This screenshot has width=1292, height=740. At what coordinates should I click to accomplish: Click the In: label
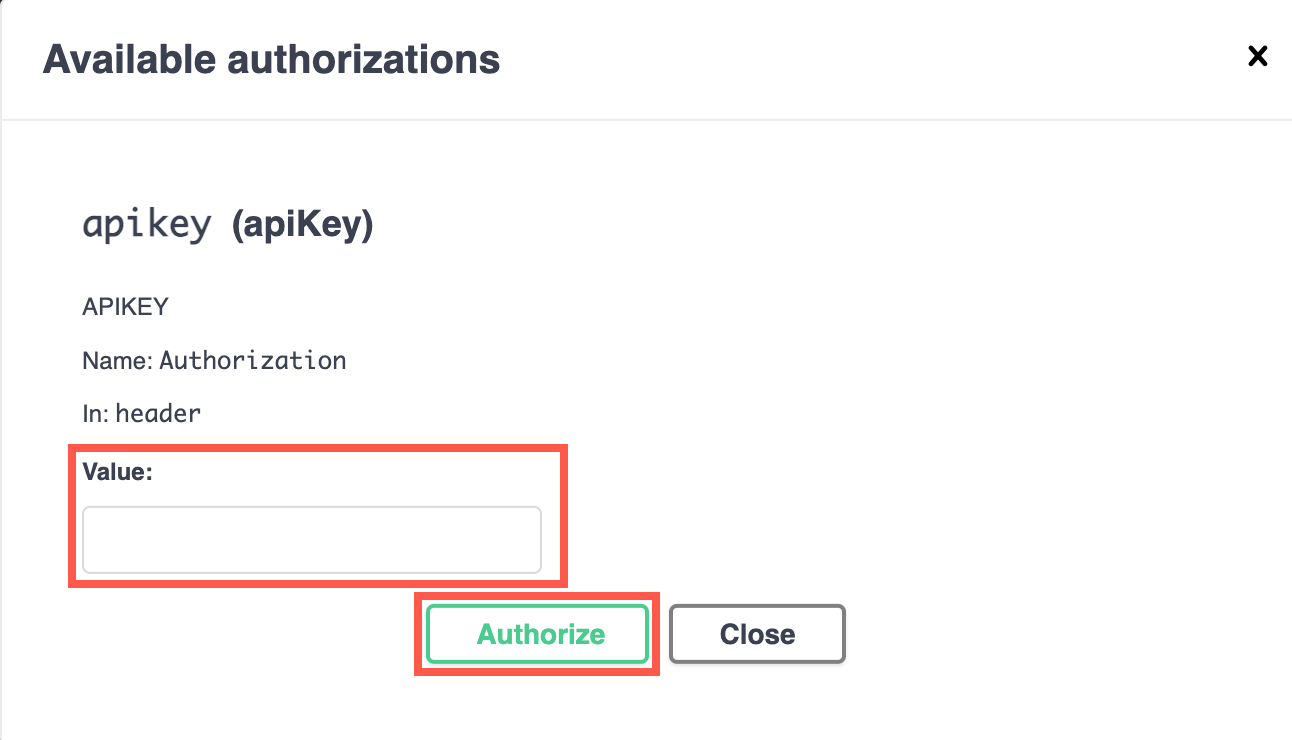(95, 412)
